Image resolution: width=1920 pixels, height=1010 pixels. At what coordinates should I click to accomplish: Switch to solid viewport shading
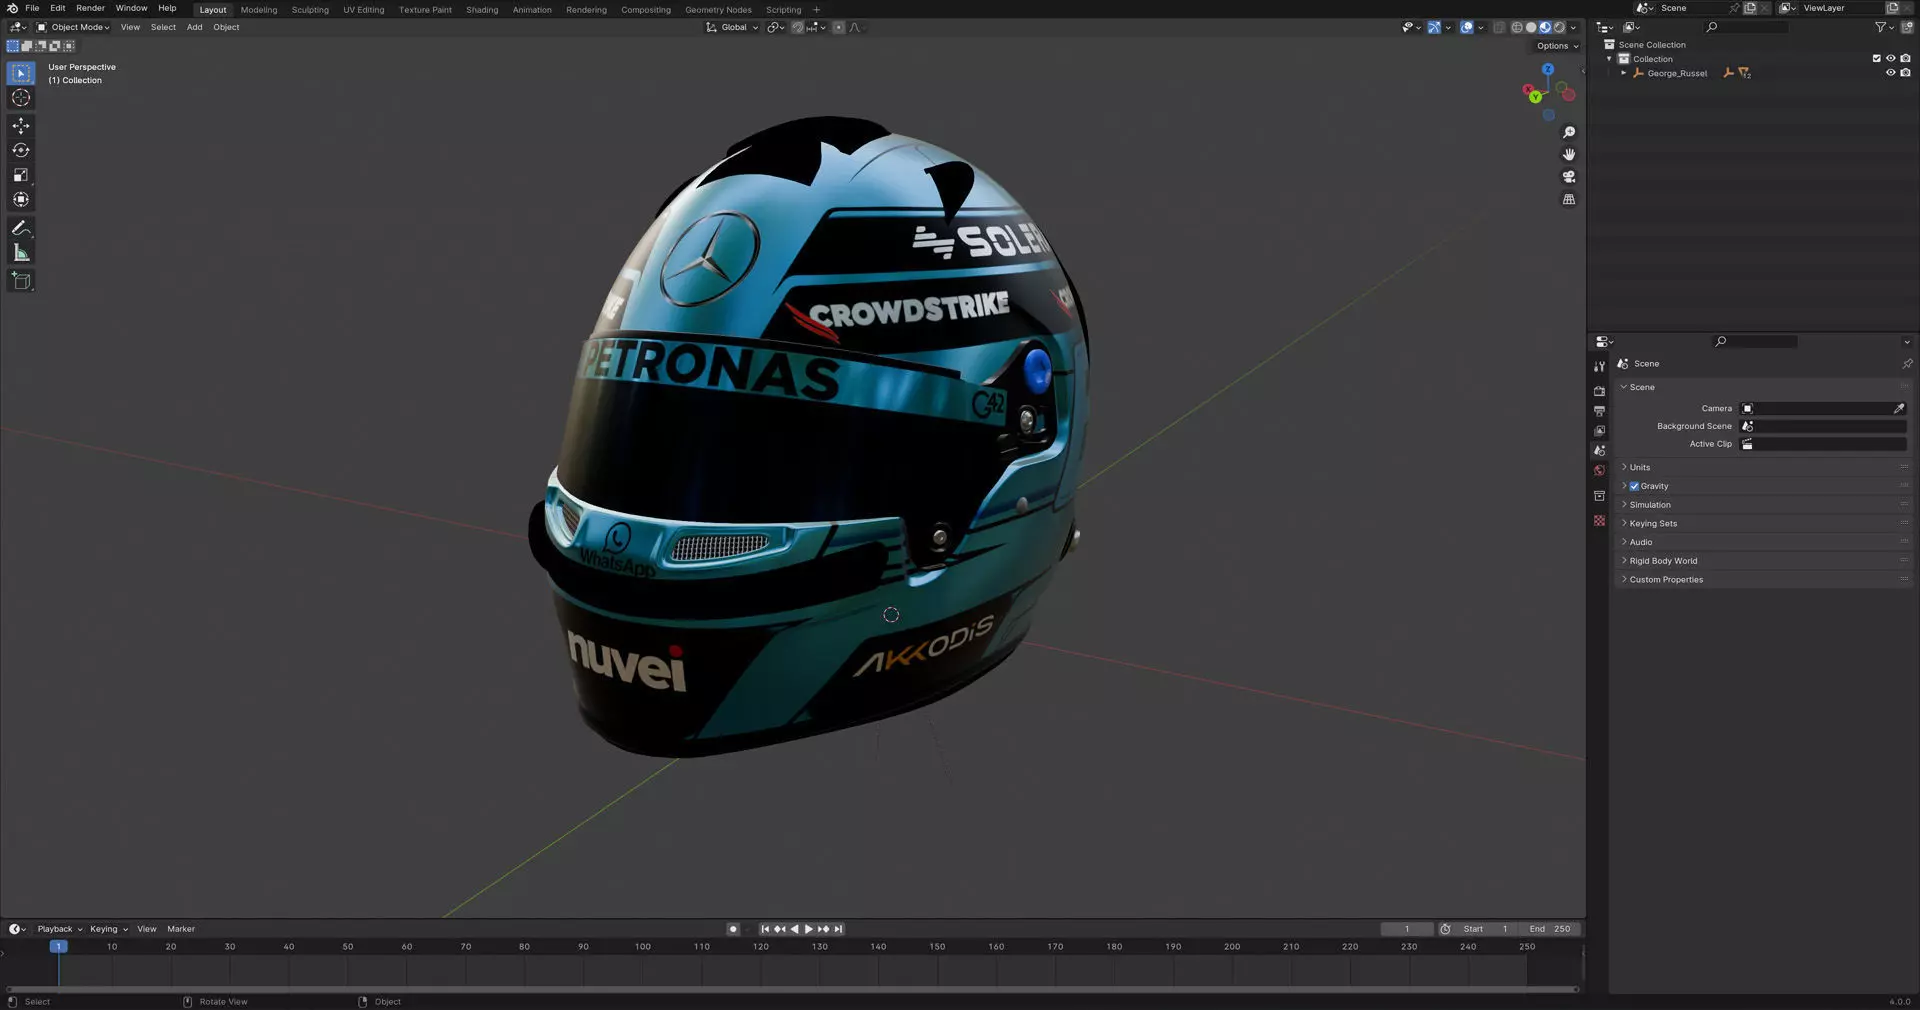click(1531, 27)
